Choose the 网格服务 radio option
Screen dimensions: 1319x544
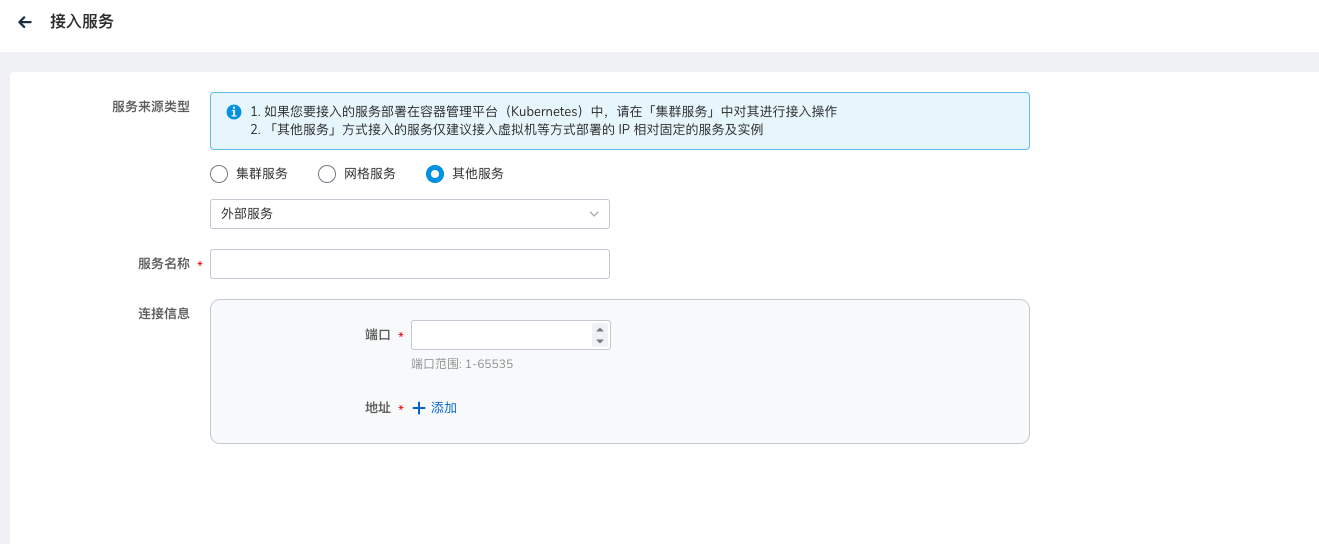(327, 174)
